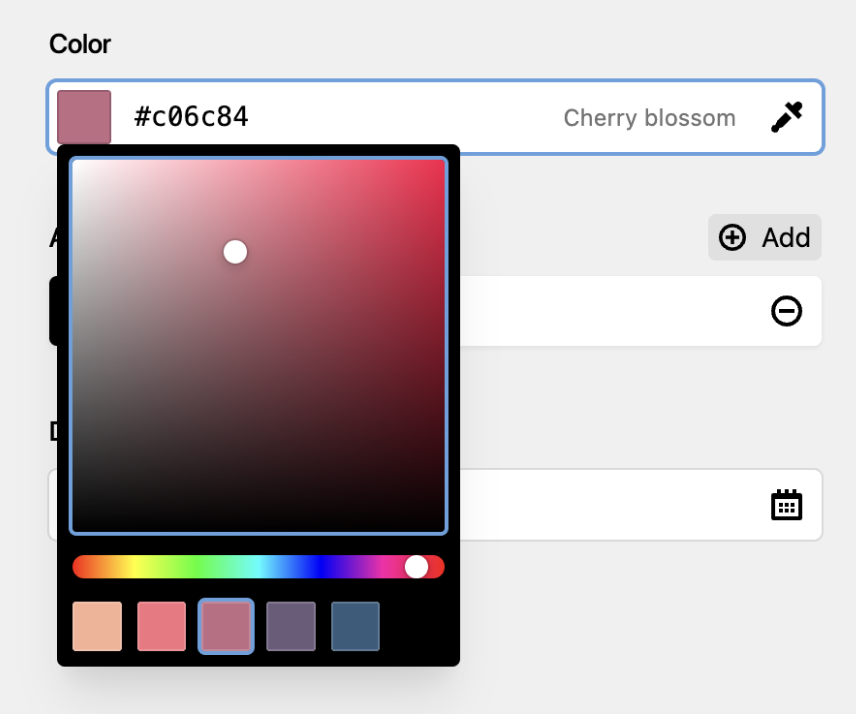Viewport: 856px width, 714px height.
Task: Set hue slider to the deep blue region
Action: pyautogui.click(x=322, y=567)
